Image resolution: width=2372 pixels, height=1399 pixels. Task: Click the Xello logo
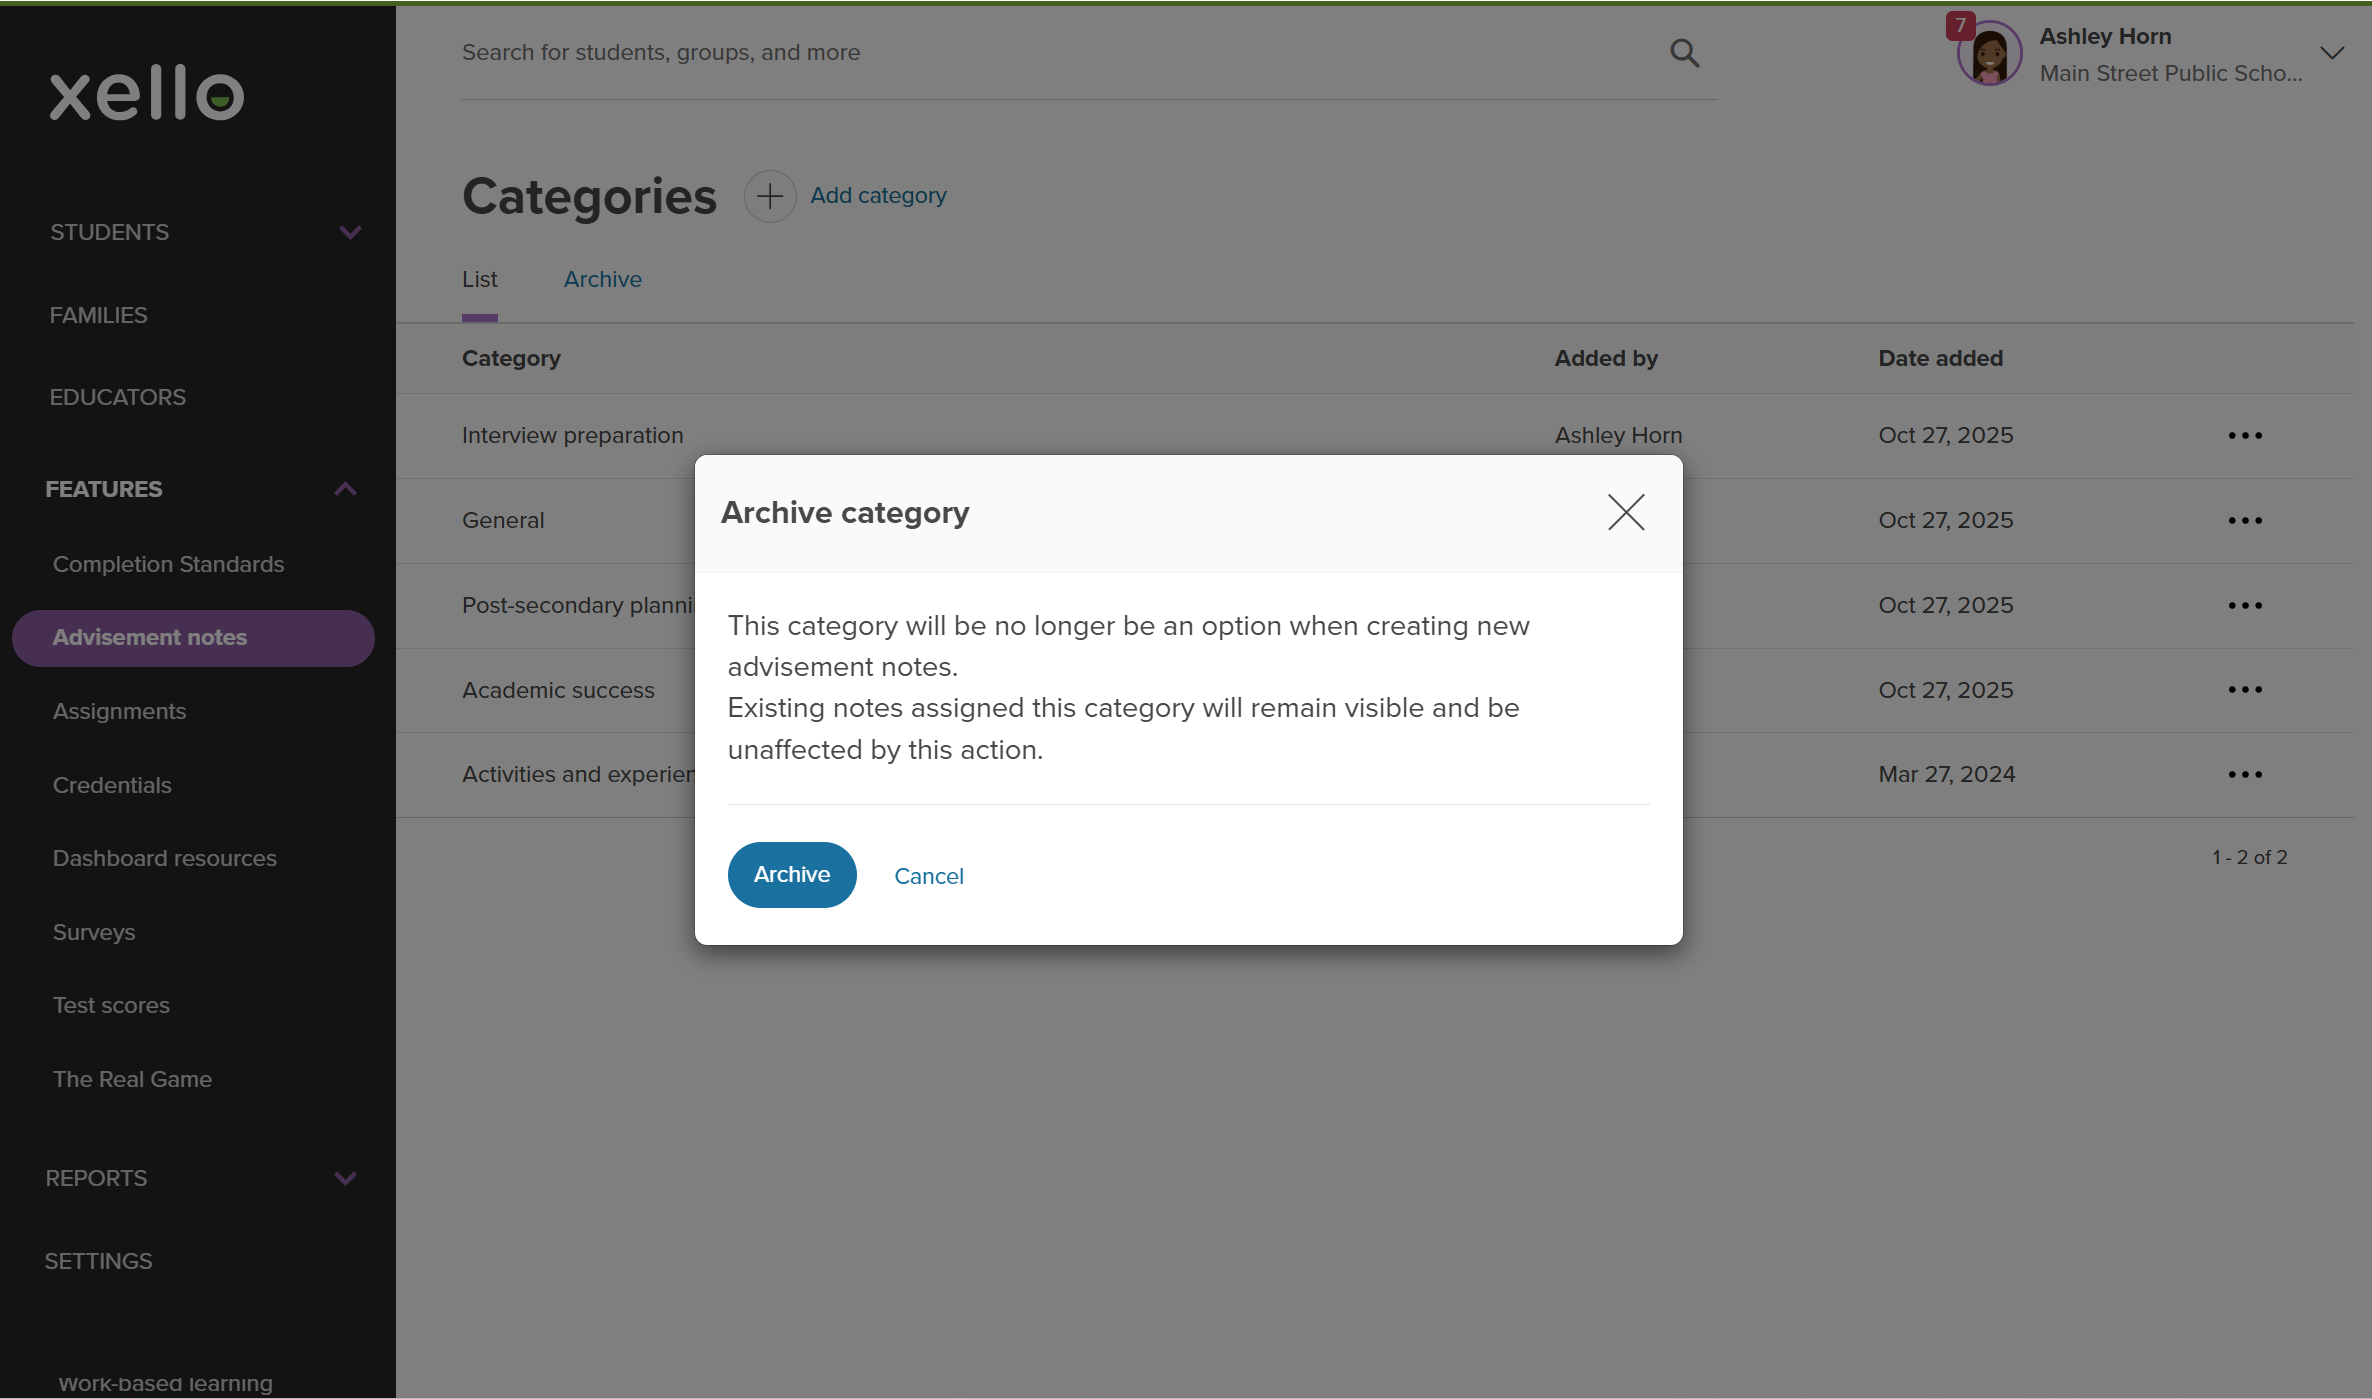click(147, 94)
